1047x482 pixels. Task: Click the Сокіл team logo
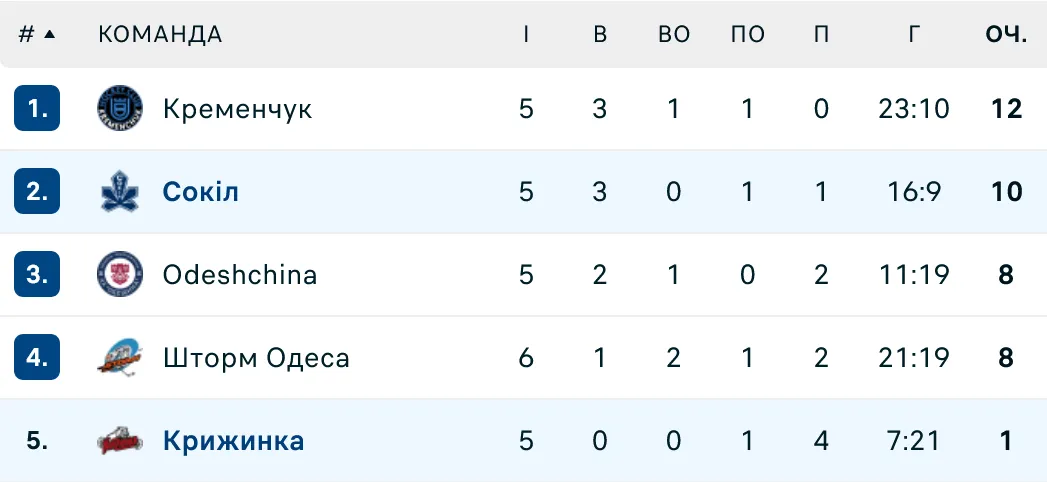pyautogui.click(x=120, y=191)
